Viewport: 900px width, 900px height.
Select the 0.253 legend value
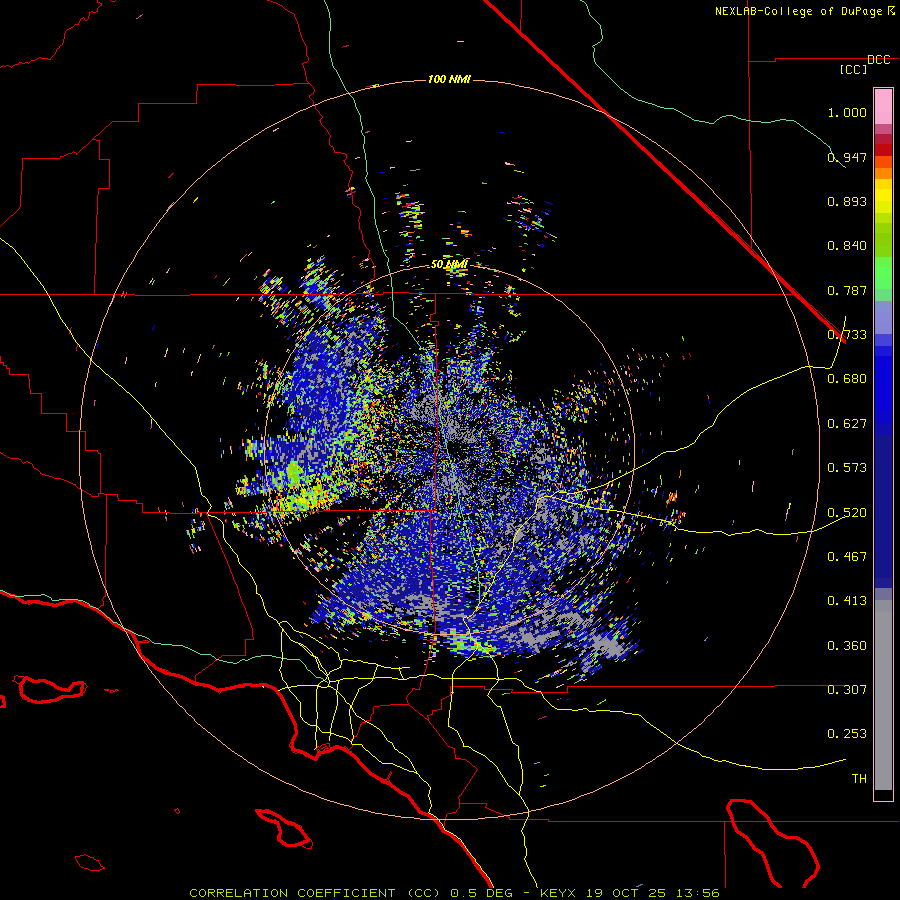click(847, 734)
